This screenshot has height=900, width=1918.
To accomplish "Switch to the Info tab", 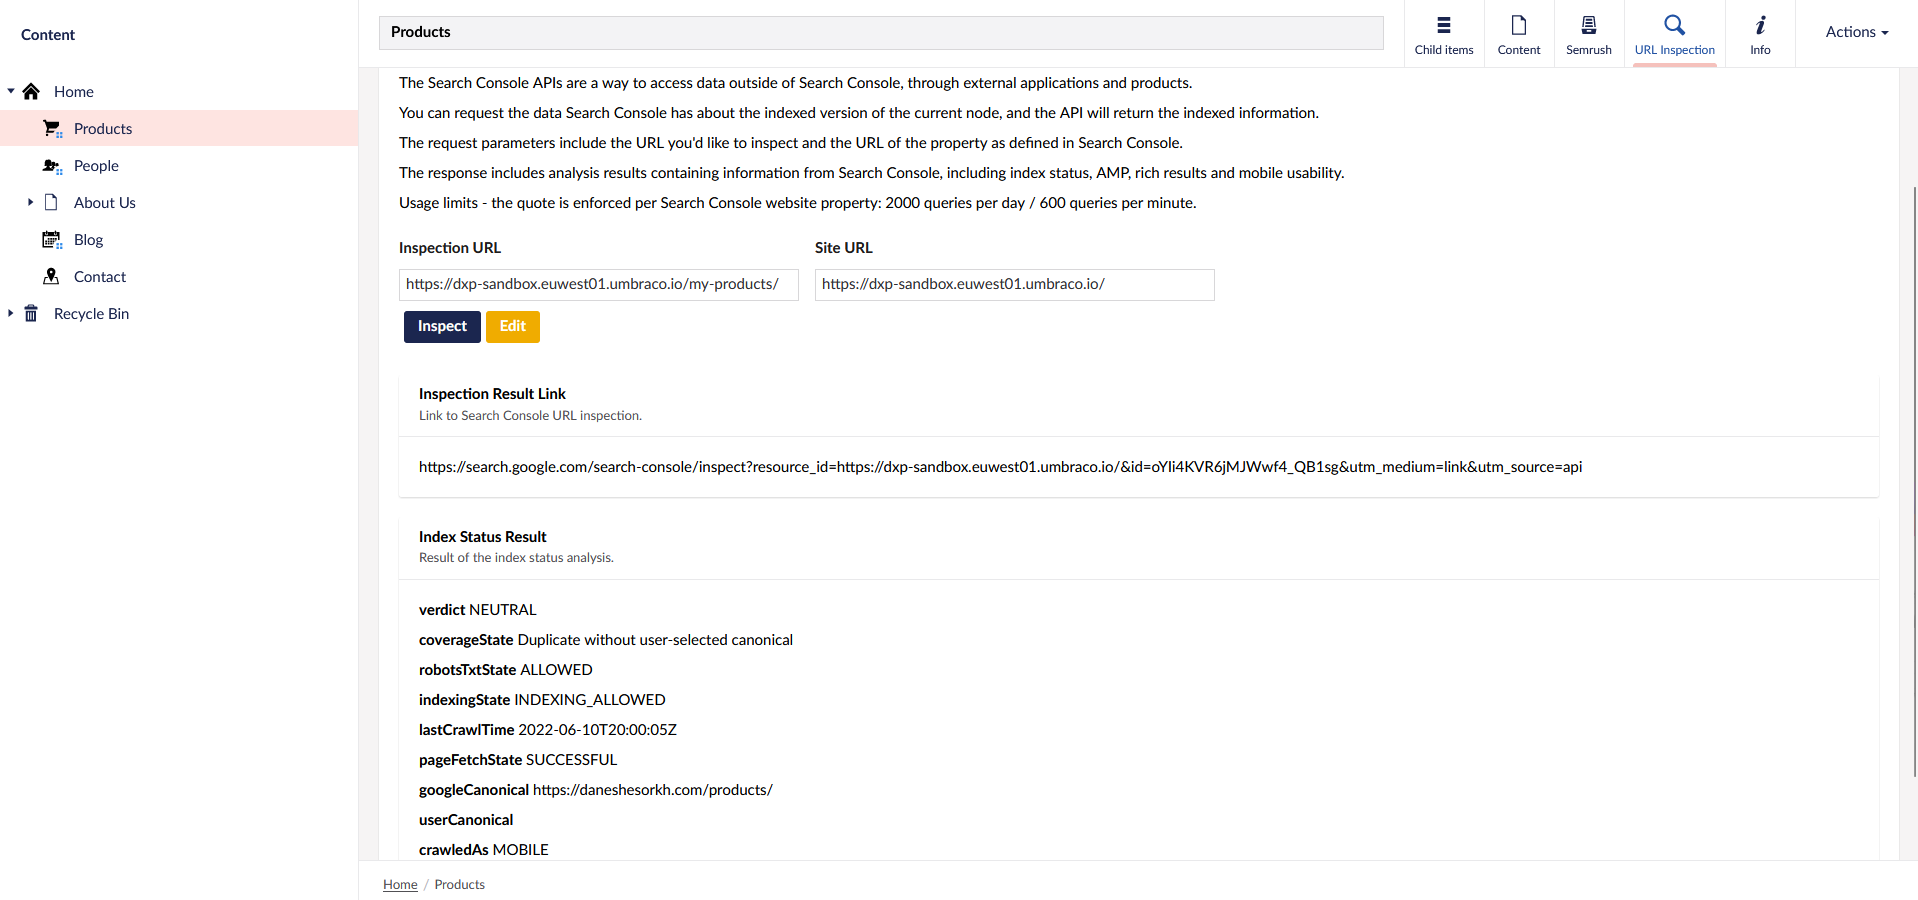I will coord(1760,34).
